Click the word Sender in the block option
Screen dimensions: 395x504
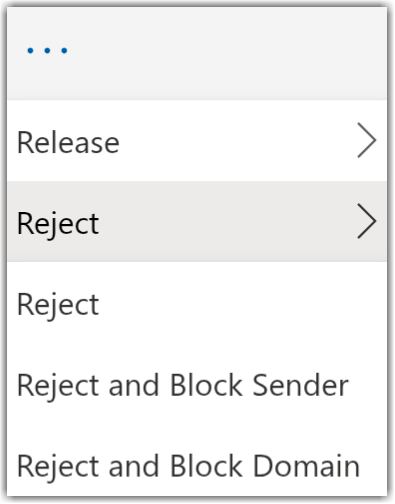(x=300, y=385)
